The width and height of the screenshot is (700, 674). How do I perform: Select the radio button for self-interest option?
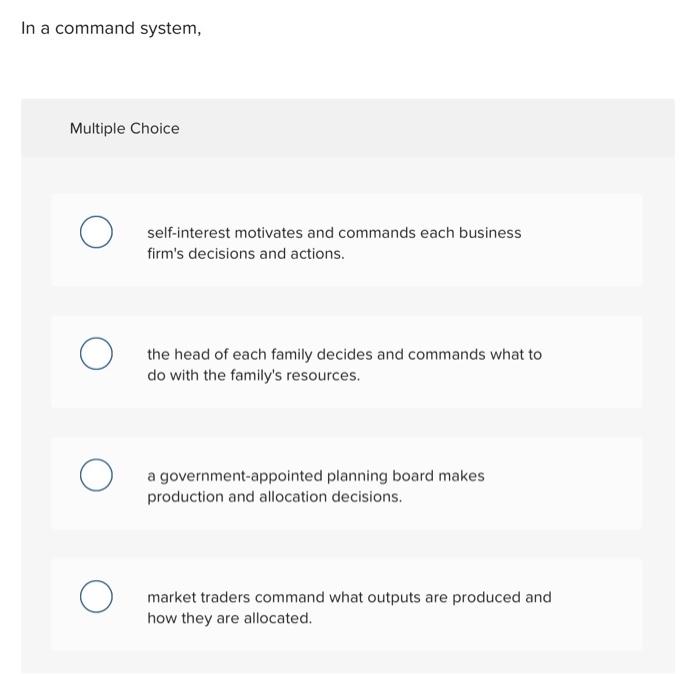click(x=96, y=234)
